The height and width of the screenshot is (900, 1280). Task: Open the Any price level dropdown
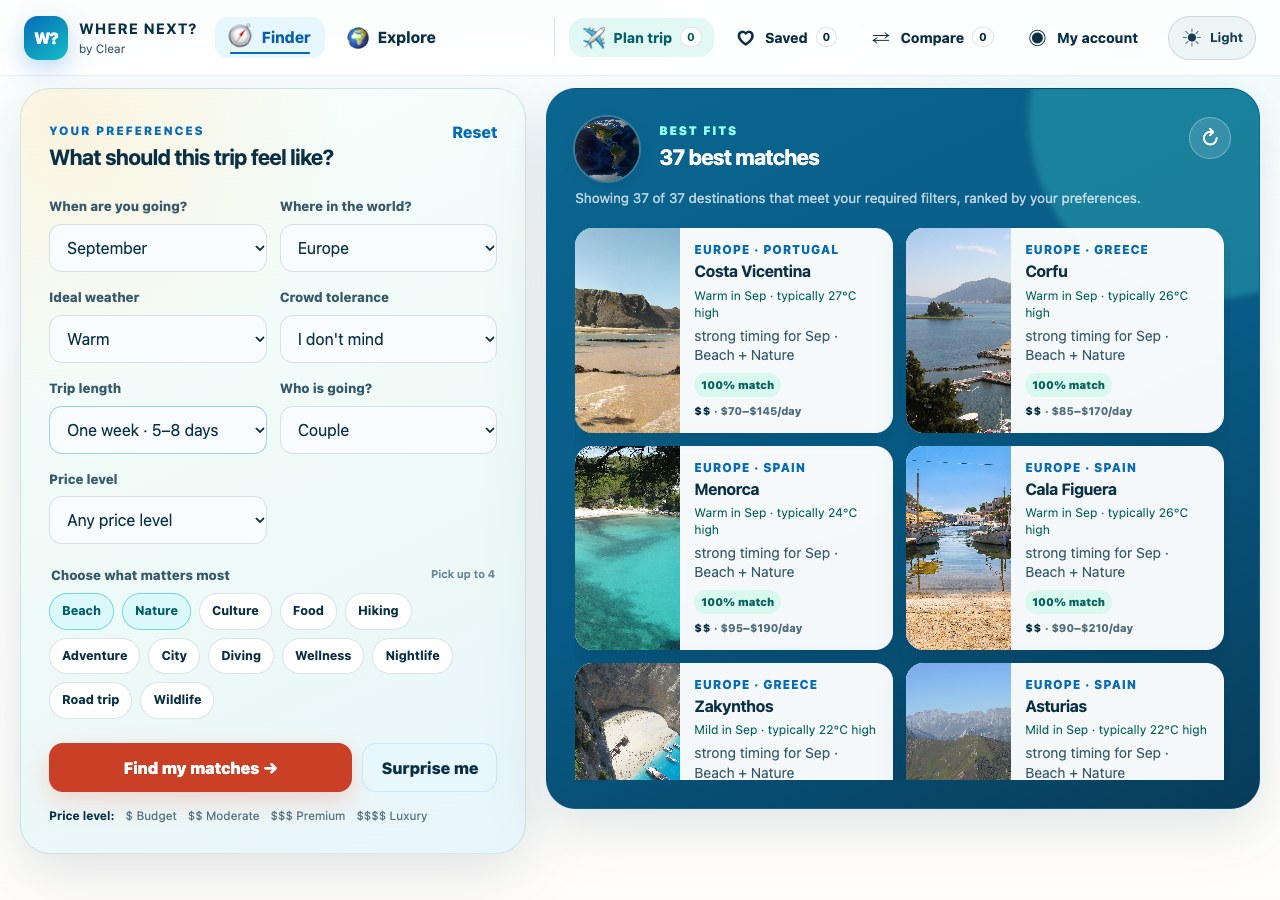coord(158,520)
